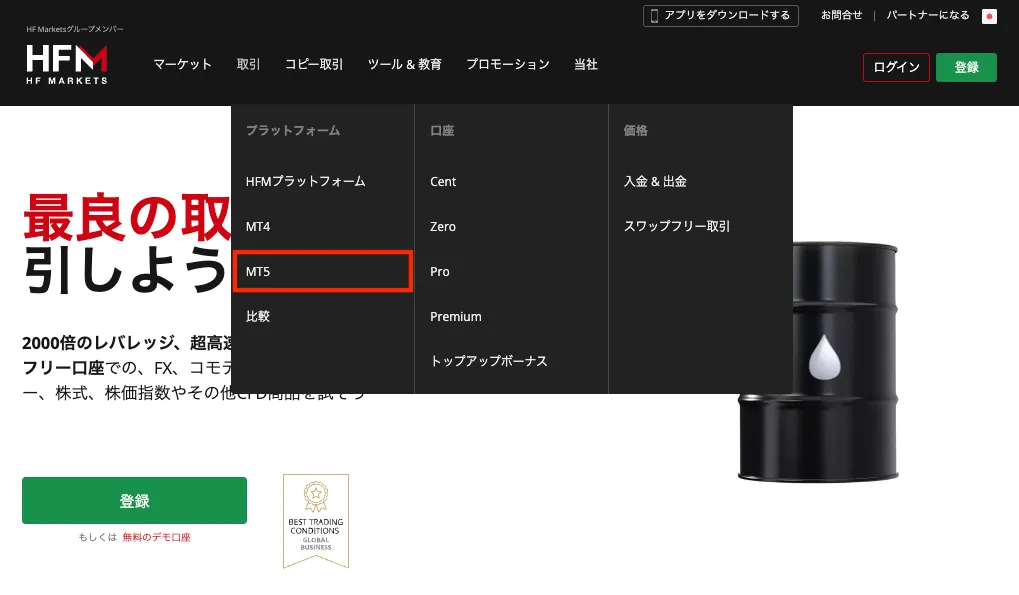1019x595 pixels.
Task: Open the 無料のデモ口座 link
Action: point(157,537)
